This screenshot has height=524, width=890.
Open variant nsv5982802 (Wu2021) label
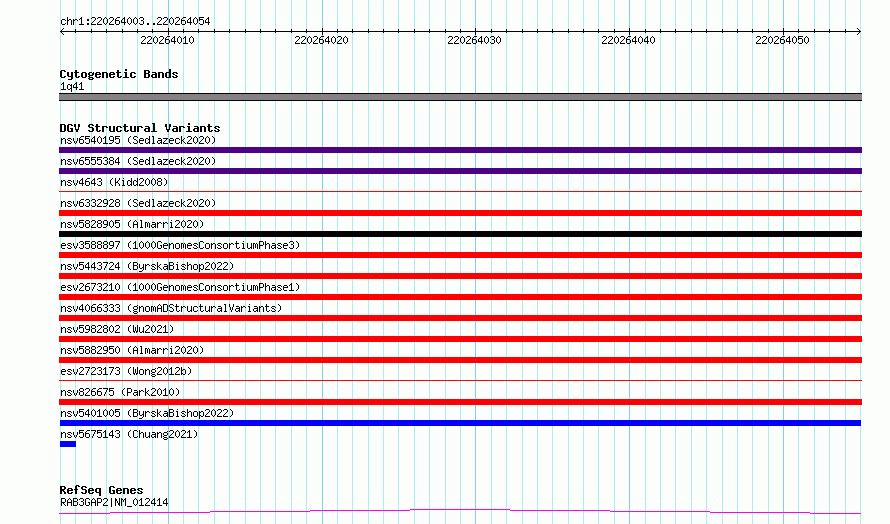117,329
